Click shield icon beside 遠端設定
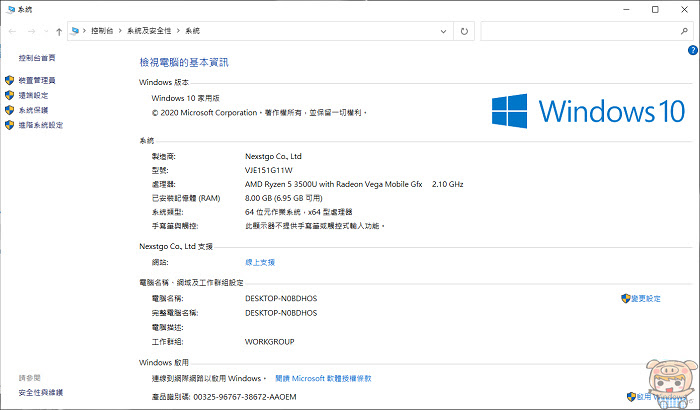This screenshot has height=410, width=700. [9, 95]
